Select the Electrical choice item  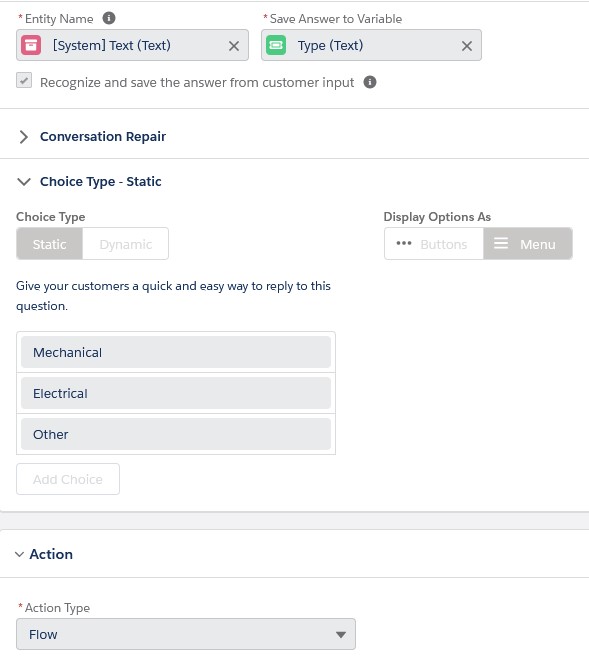click(176, 393)
